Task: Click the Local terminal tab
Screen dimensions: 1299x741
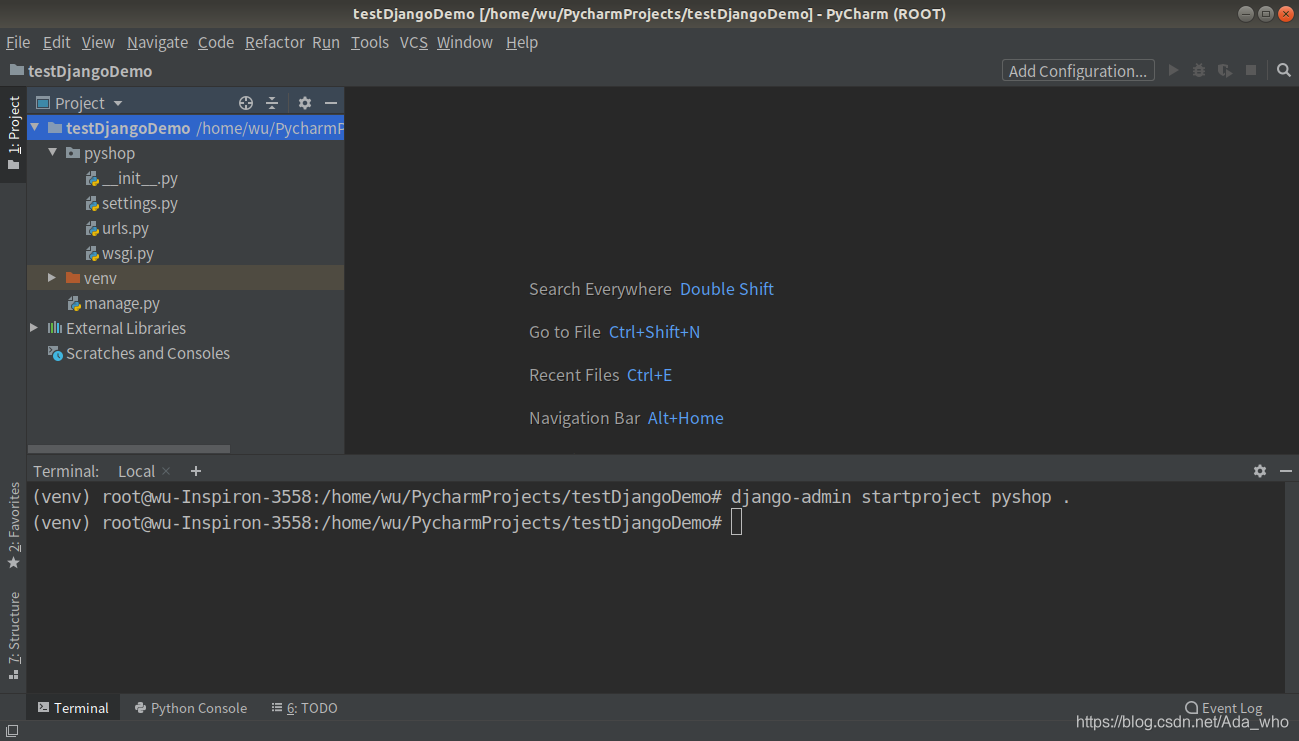Action: (x=137, y=471)
